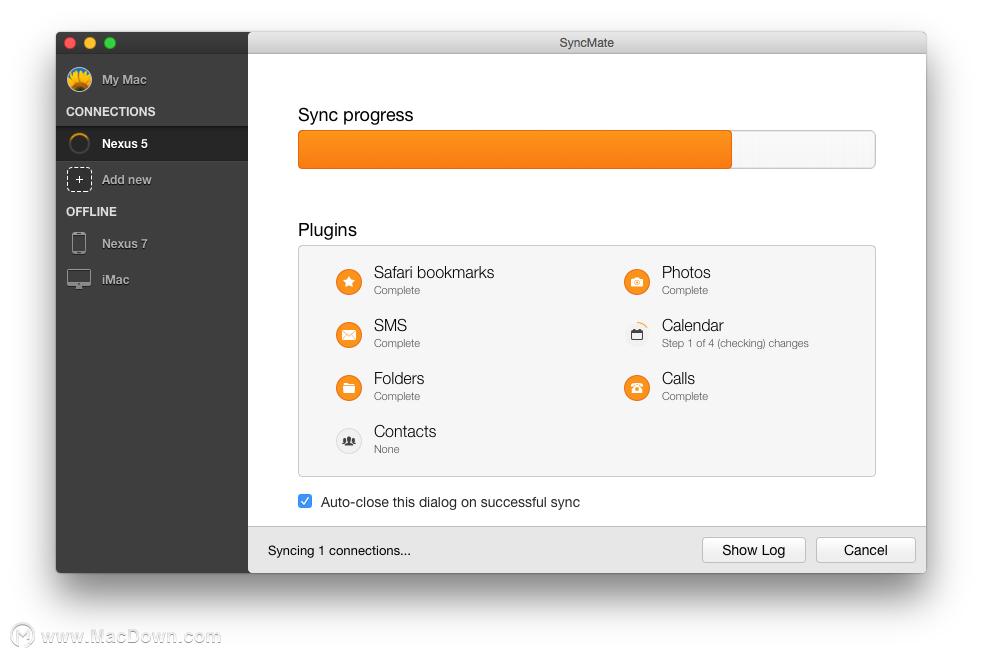The height and width of the screenshot is (653, 982).
Task: Click the Add new plus icon
Action: tap(80, 179)
